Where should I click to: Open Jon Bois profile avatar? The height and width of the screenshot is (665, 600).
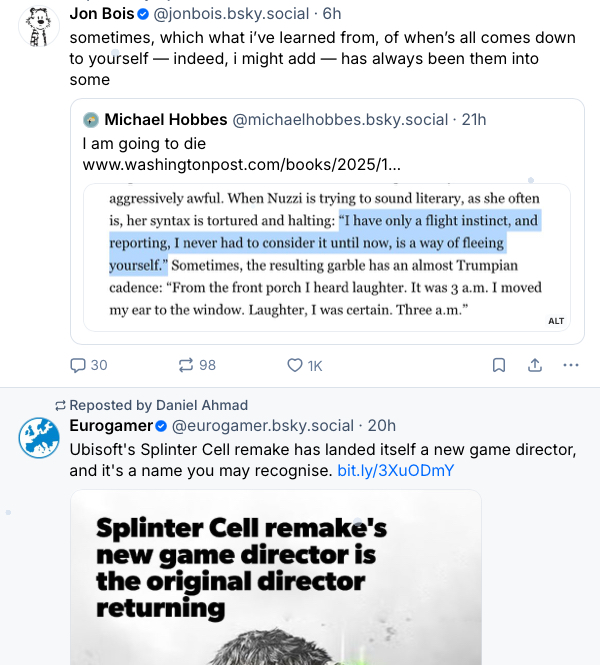38,26
